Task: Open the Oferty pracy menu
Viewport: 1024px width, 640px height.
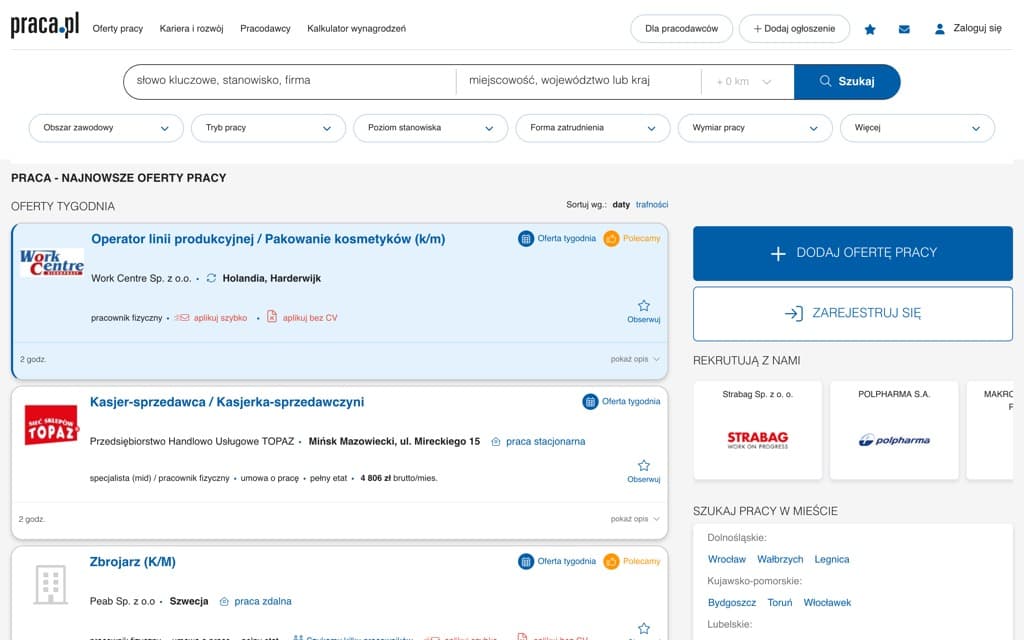Action: 117,29
